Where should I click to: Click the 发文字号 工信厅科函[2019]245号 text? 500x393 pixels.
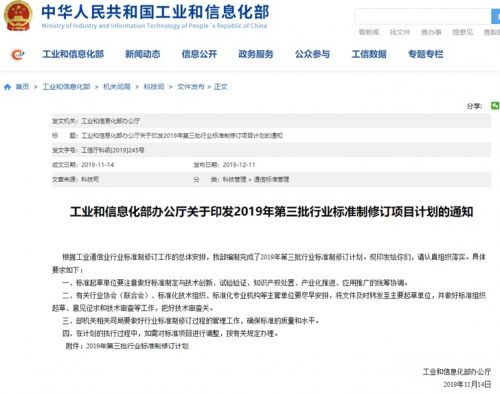[x=98, y=150]
